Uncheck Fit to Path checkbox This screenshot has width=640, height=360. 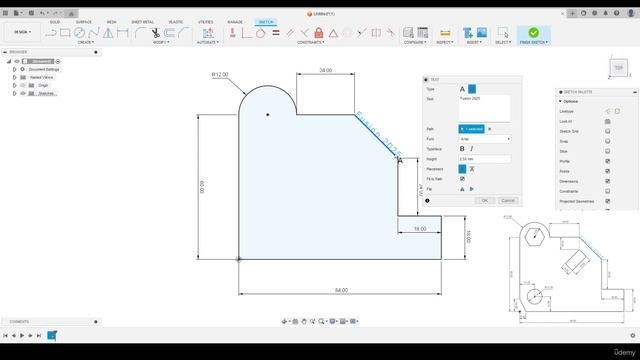pyautogui.click(x=462, y=179)
